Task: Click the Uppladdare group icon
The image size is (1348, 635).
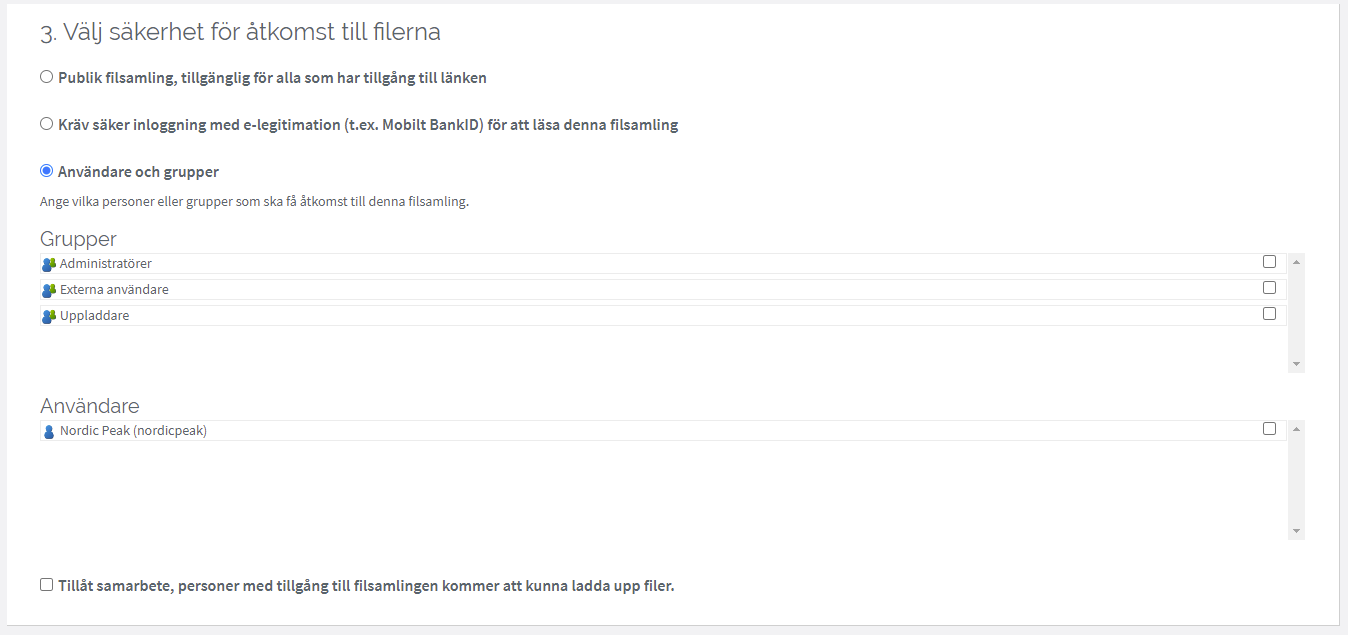Action: [x=48, y=316]
